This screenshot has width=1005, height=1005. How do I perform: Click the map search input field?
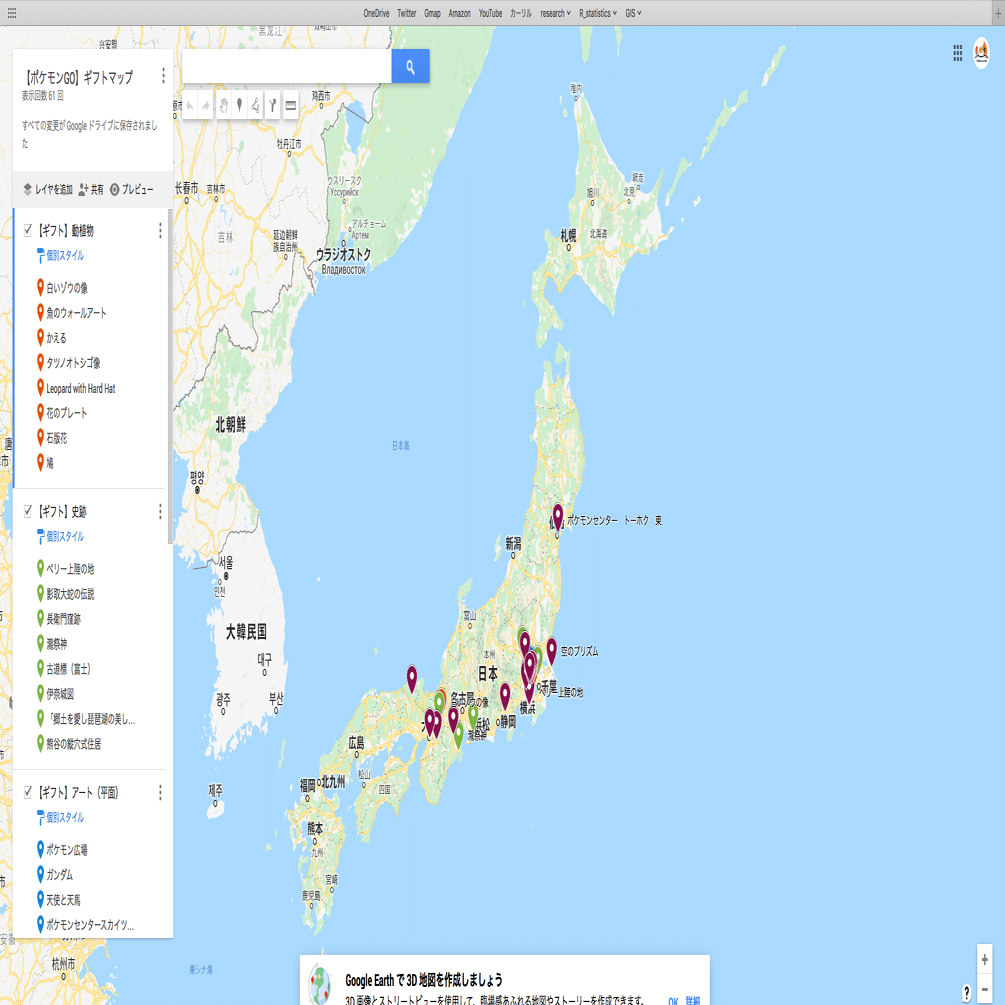[x=287, y=66]
